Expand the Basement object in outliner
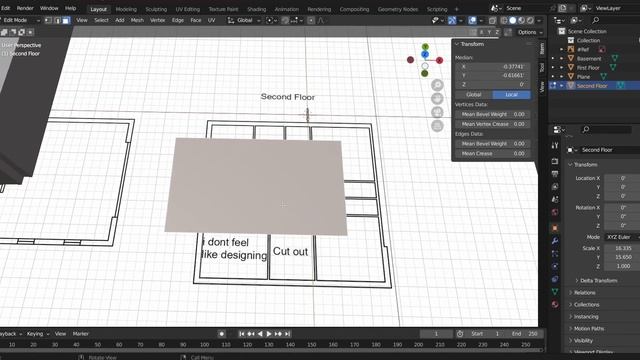Image resolution: width=640 pixels, height=360 pixels. click(x=562, y=58)
